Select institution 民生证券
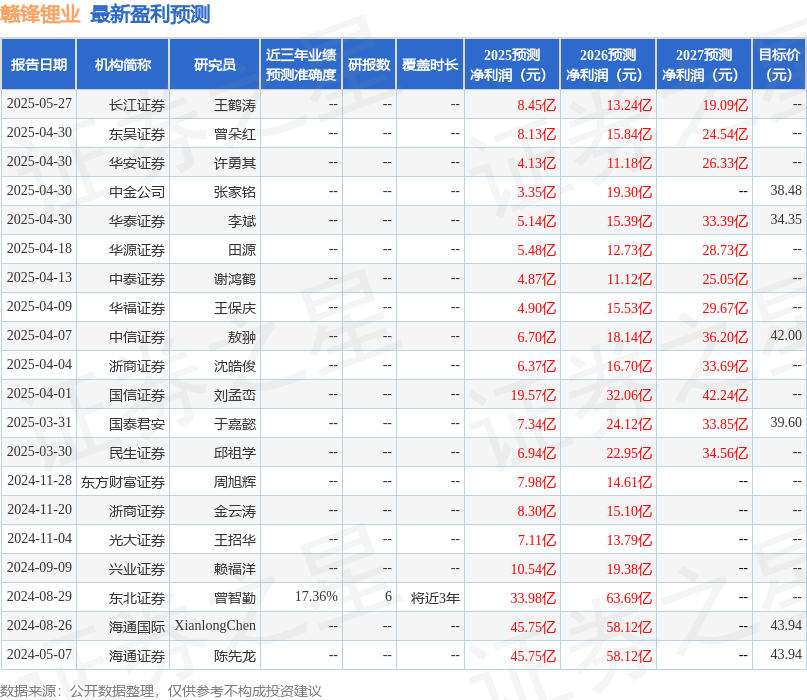 (137, 453)
